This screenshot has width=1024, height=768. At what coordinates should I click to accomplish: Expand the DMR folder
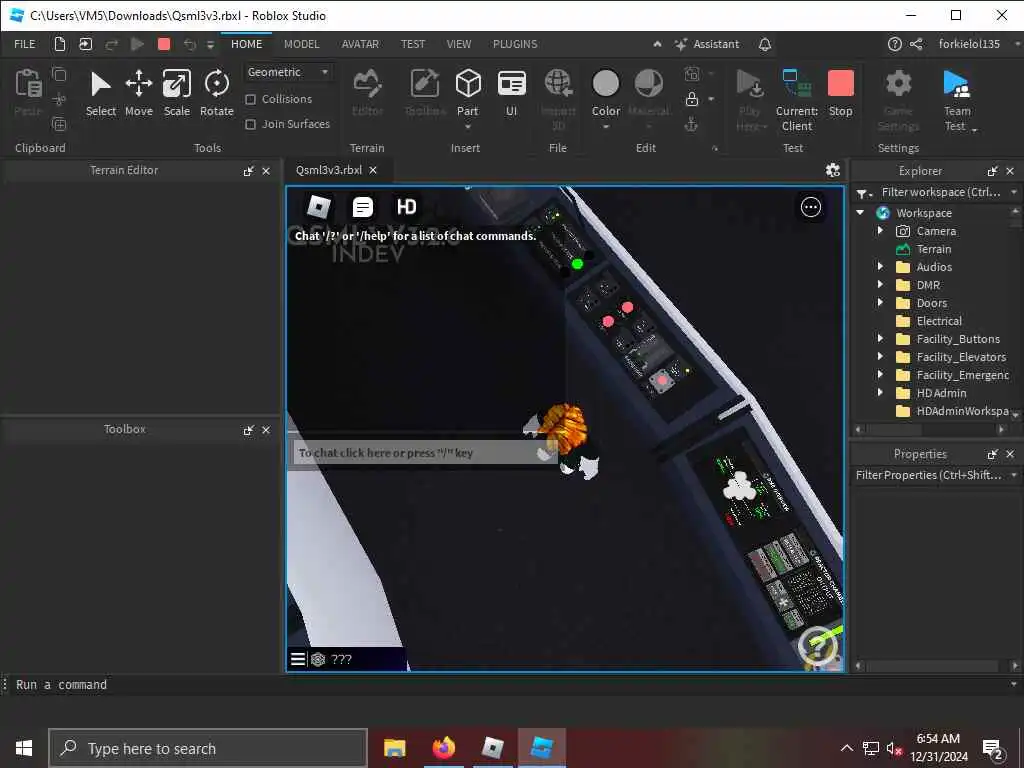tap(880, 285)
